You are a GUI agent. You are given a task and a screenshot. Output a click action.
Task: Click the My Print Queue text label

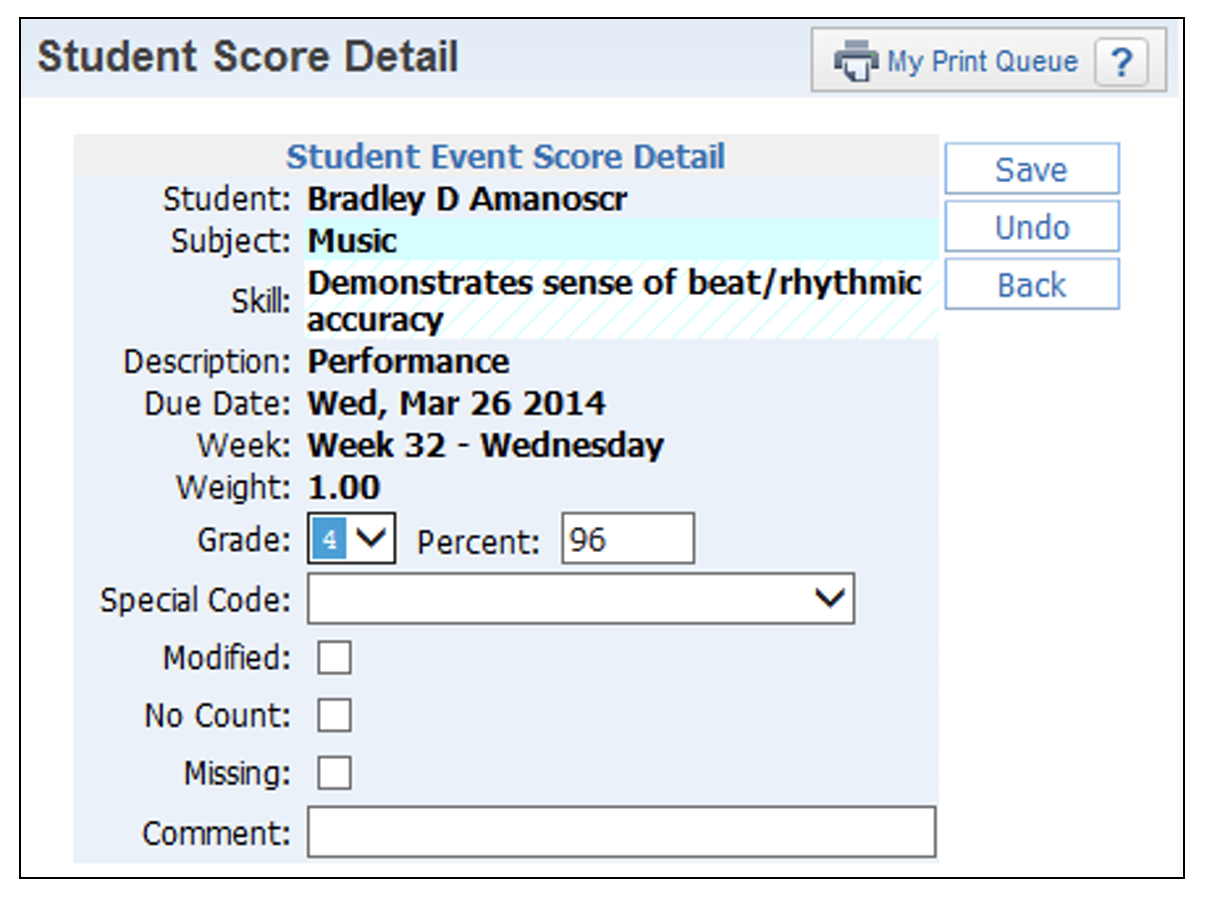[982, 62]
